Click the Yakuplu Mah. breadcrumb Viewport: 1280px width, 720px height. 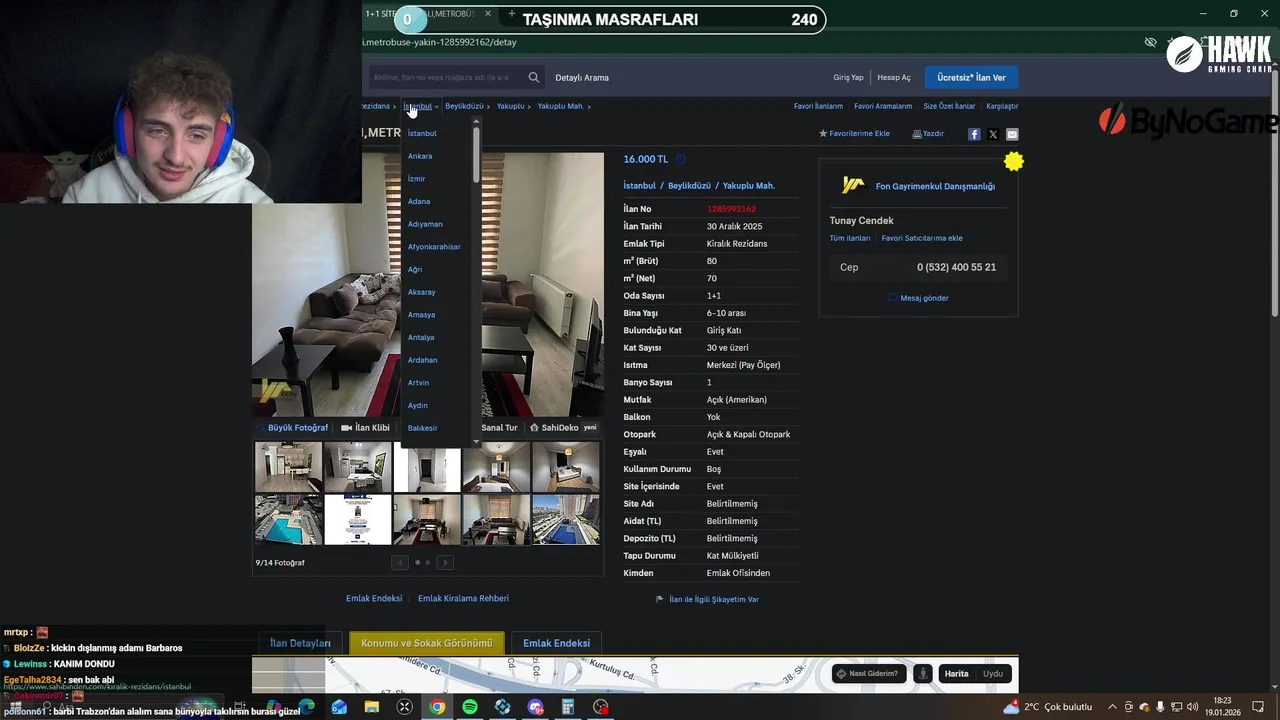560,106
